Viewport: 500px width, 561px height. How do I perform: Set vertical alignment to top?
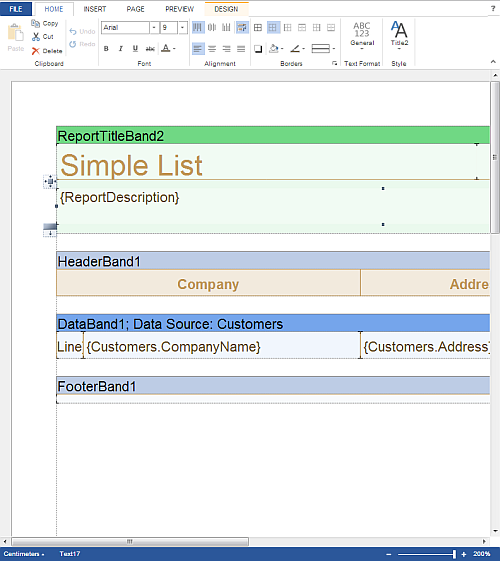tap(197, 27)
